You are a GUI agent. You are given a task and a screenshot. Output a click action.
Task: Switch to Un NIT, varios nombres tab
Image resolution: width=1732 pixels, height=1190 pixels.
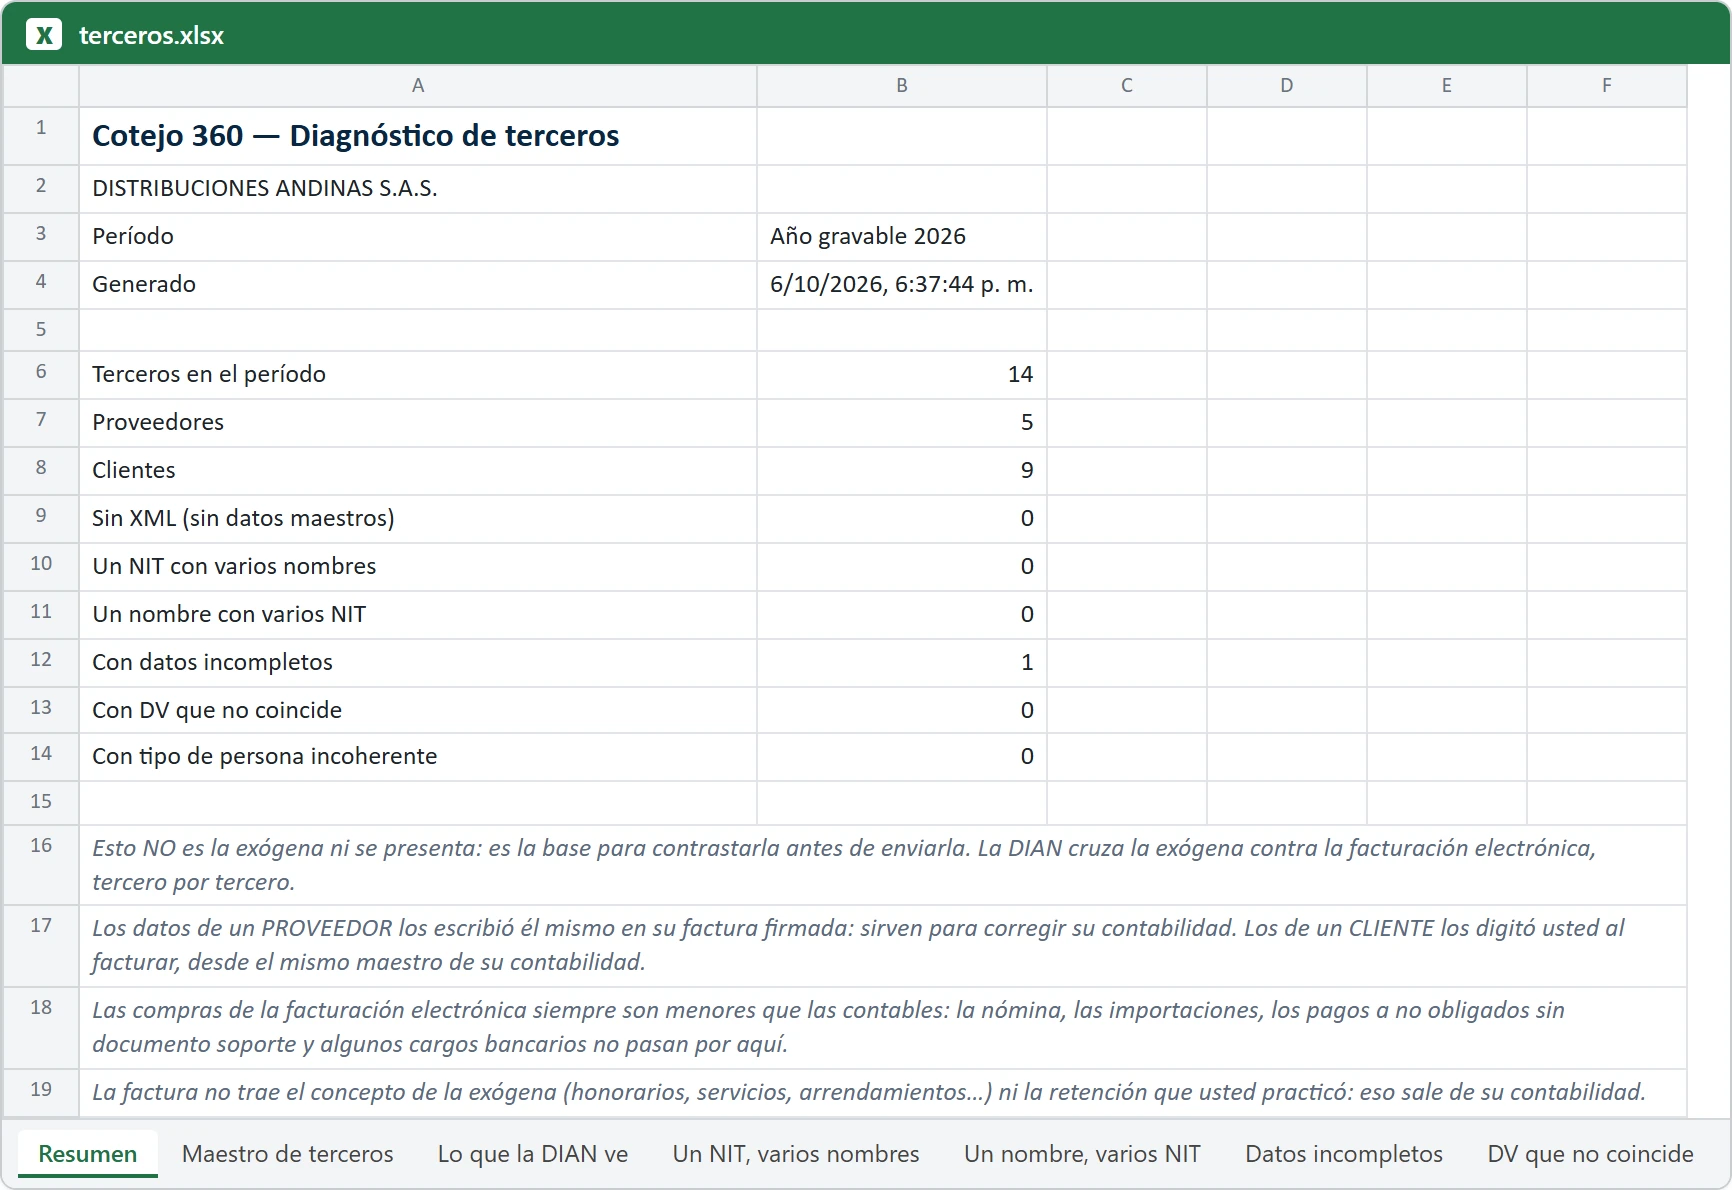796,1154
